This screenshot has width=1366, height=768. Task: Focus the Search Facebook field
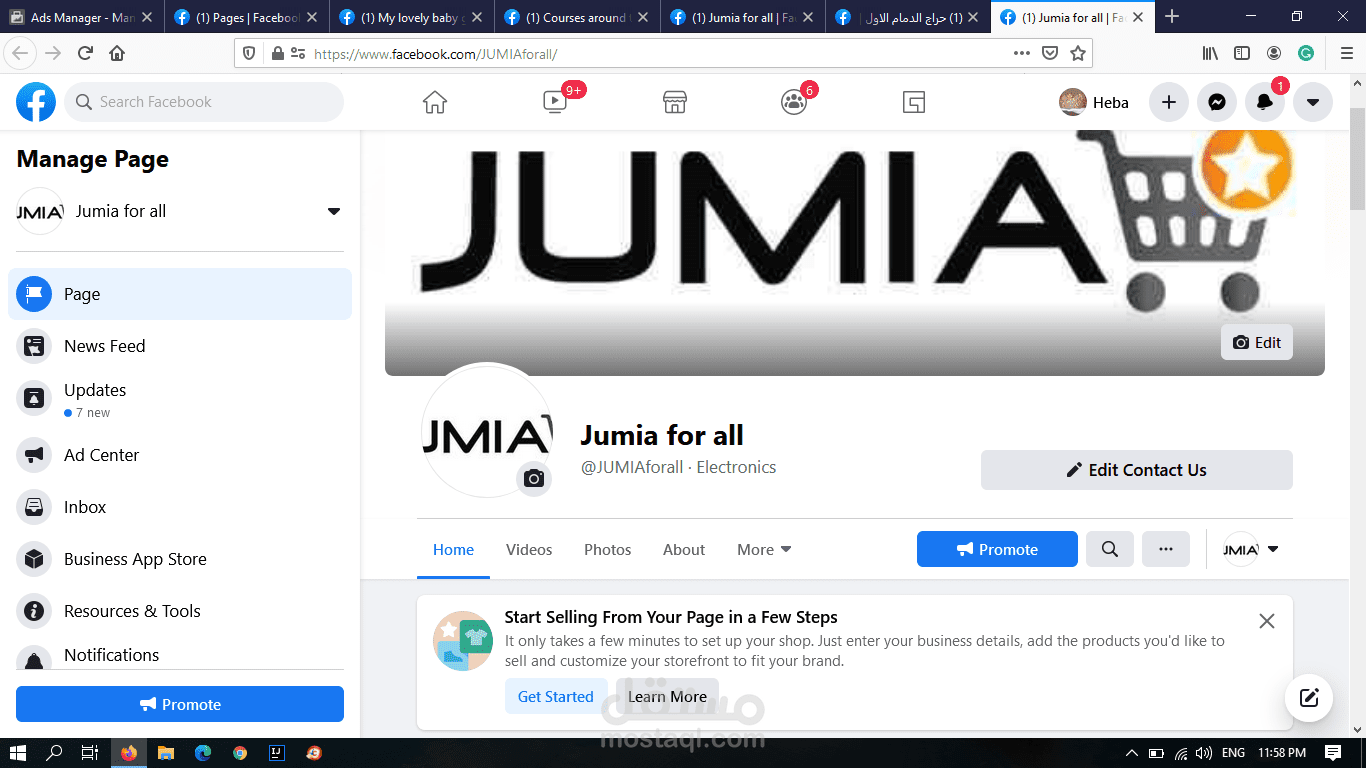pyautogui.click(x=204, y=102)
